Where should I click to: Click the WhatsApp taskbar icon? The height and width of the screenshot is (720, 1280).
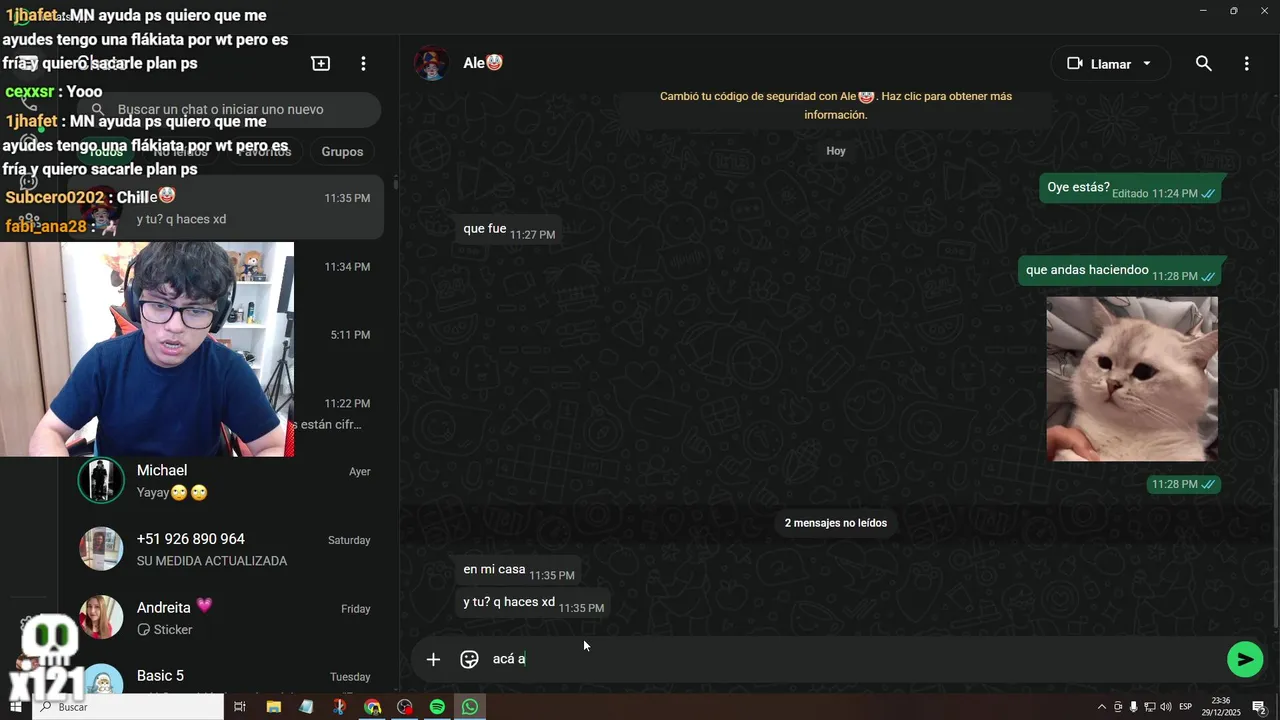pos(470,707)
